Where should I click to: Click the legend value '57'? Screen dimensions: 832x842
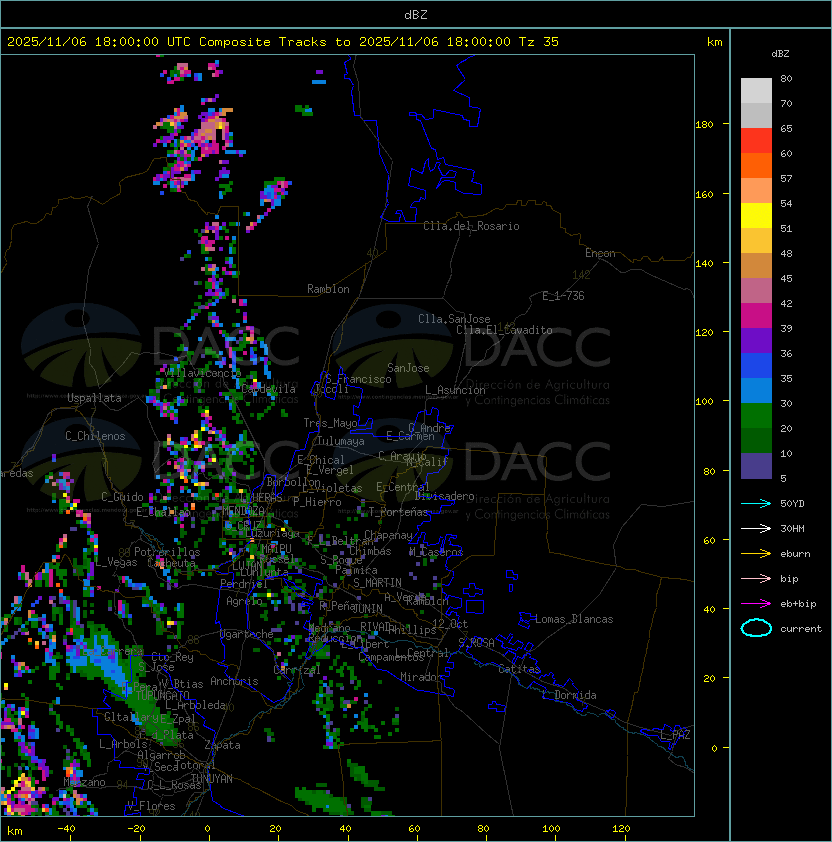pos(786,178)
